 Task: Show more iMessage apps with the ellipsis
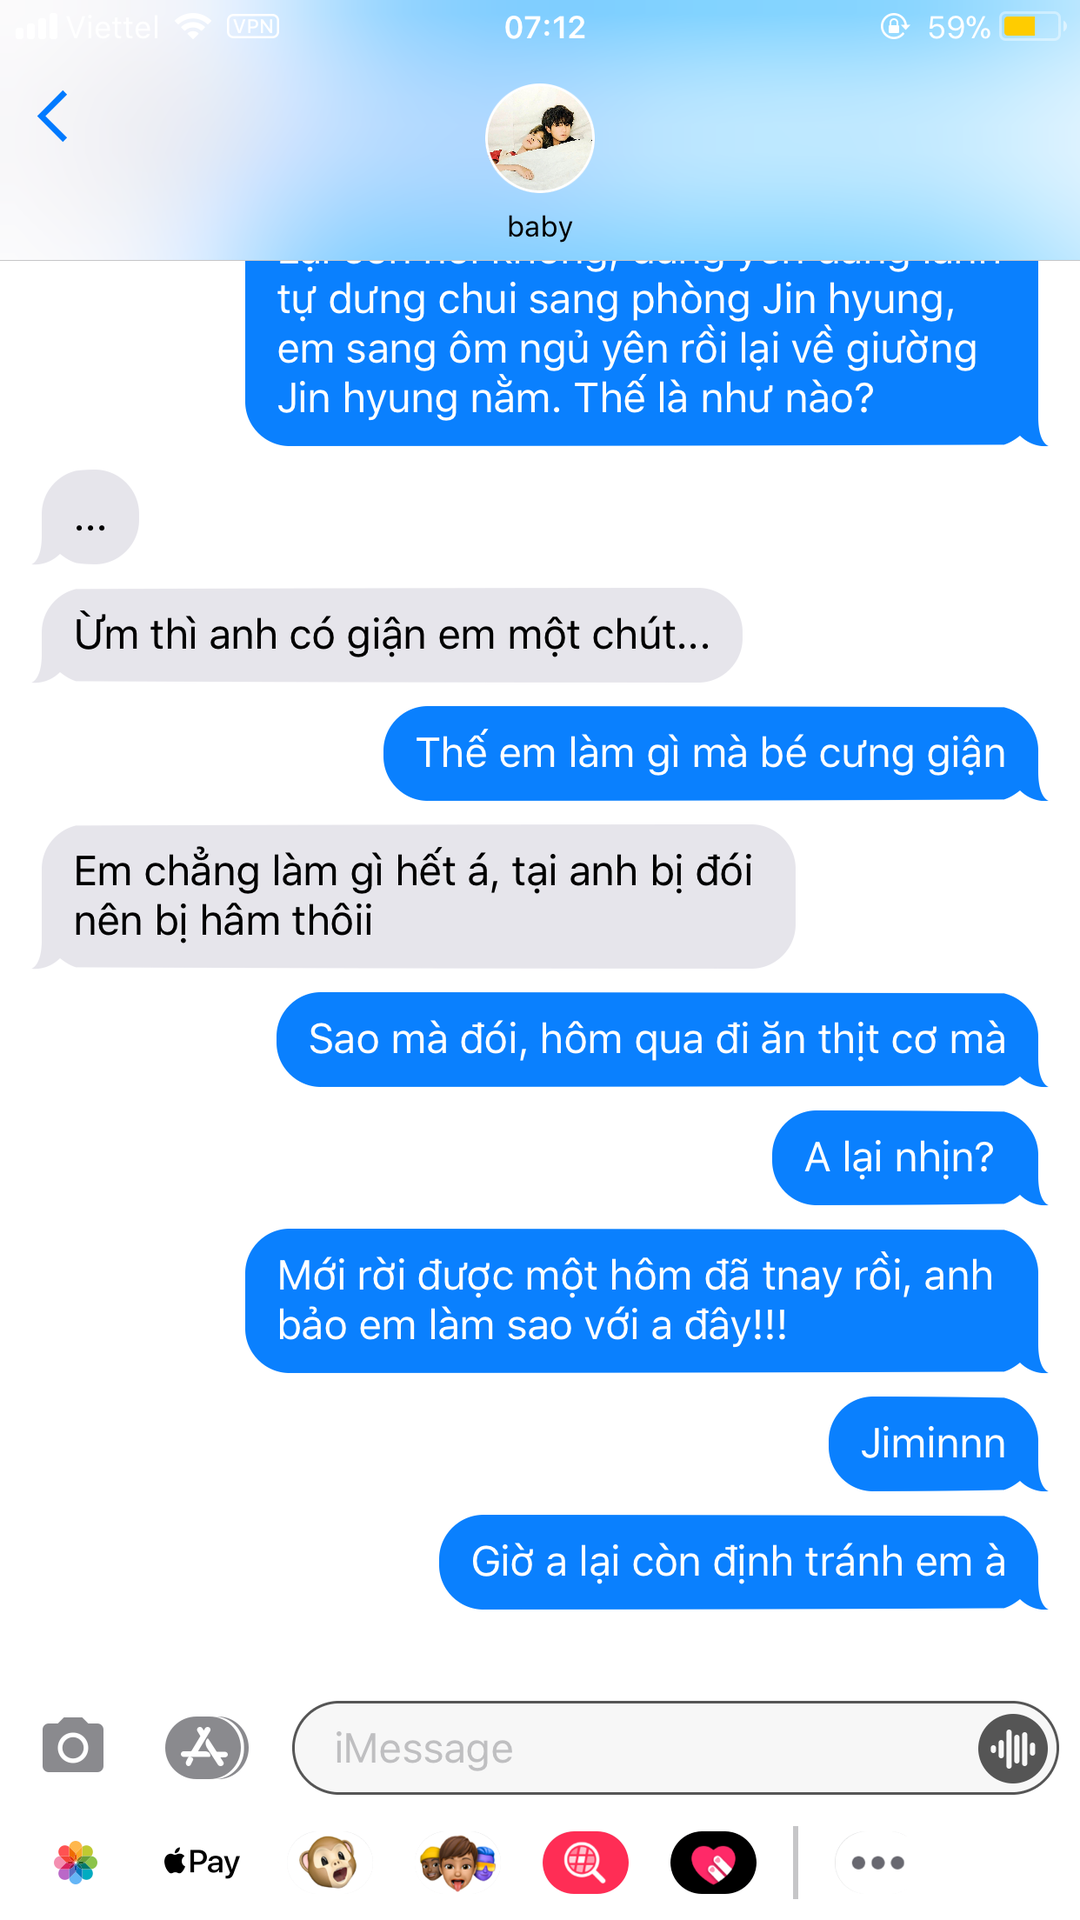tap(877, 1862)
